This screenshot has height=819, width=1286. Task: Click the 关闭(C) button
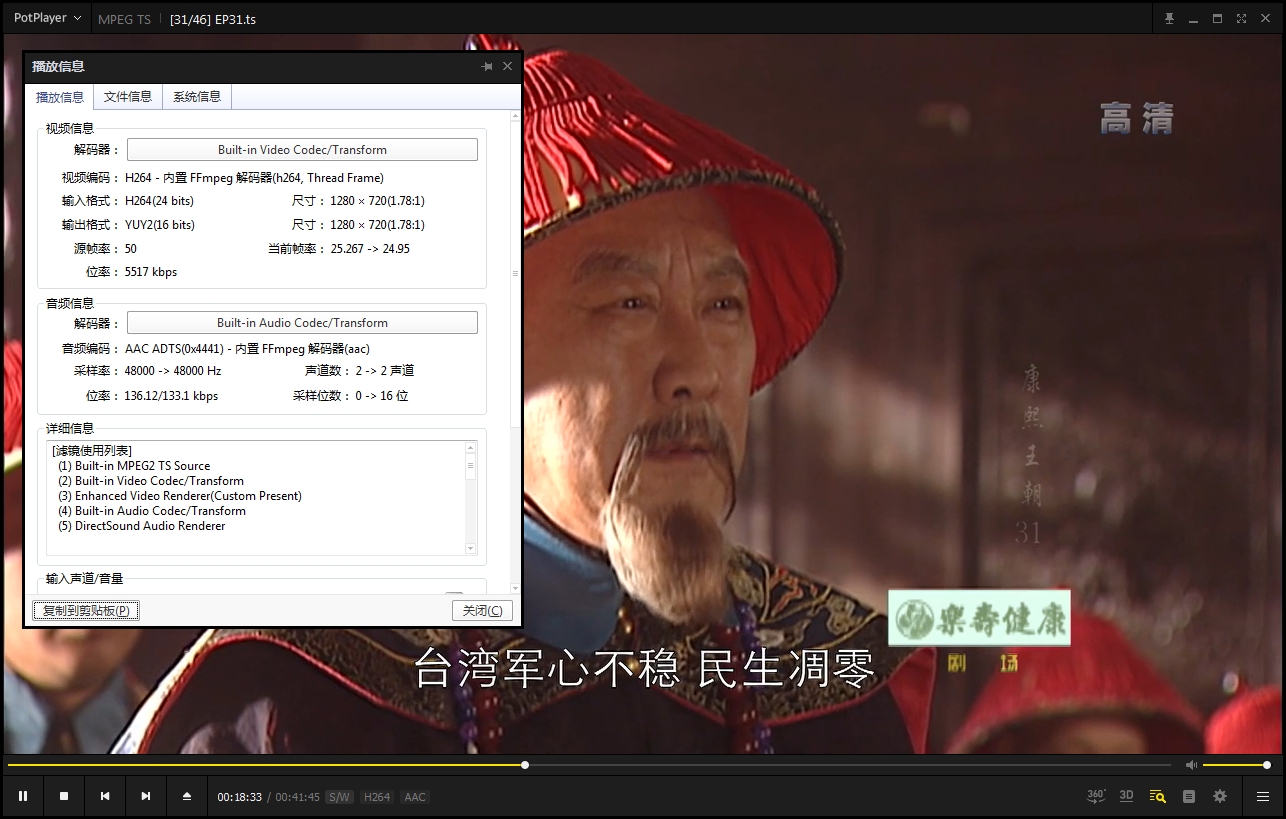[x=483, y=610]
